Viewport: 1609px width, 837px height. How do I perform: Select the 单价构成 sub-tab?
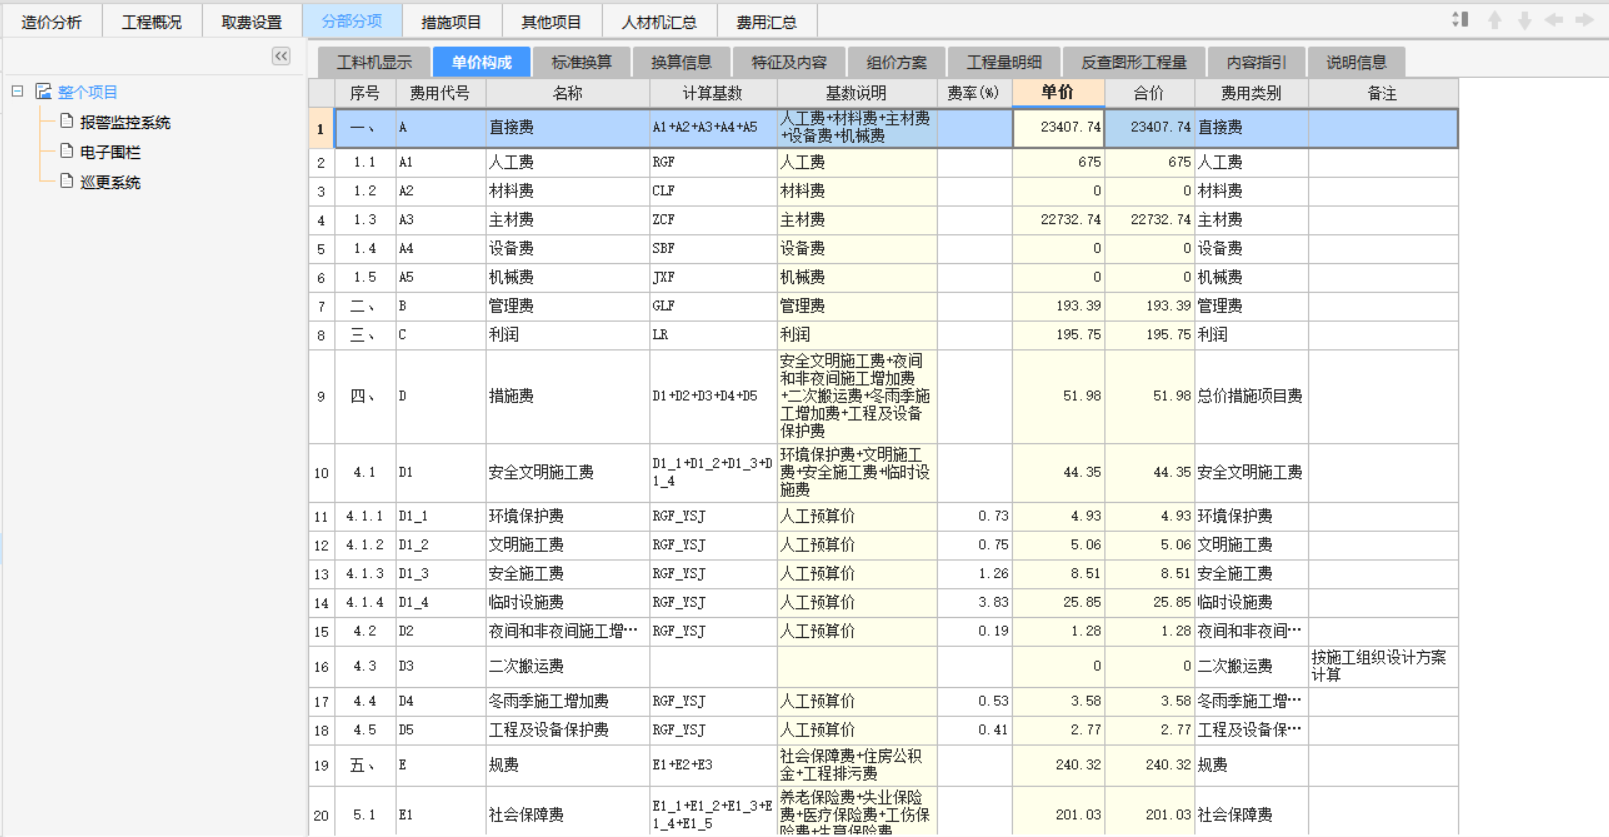(x=482, y=62)
